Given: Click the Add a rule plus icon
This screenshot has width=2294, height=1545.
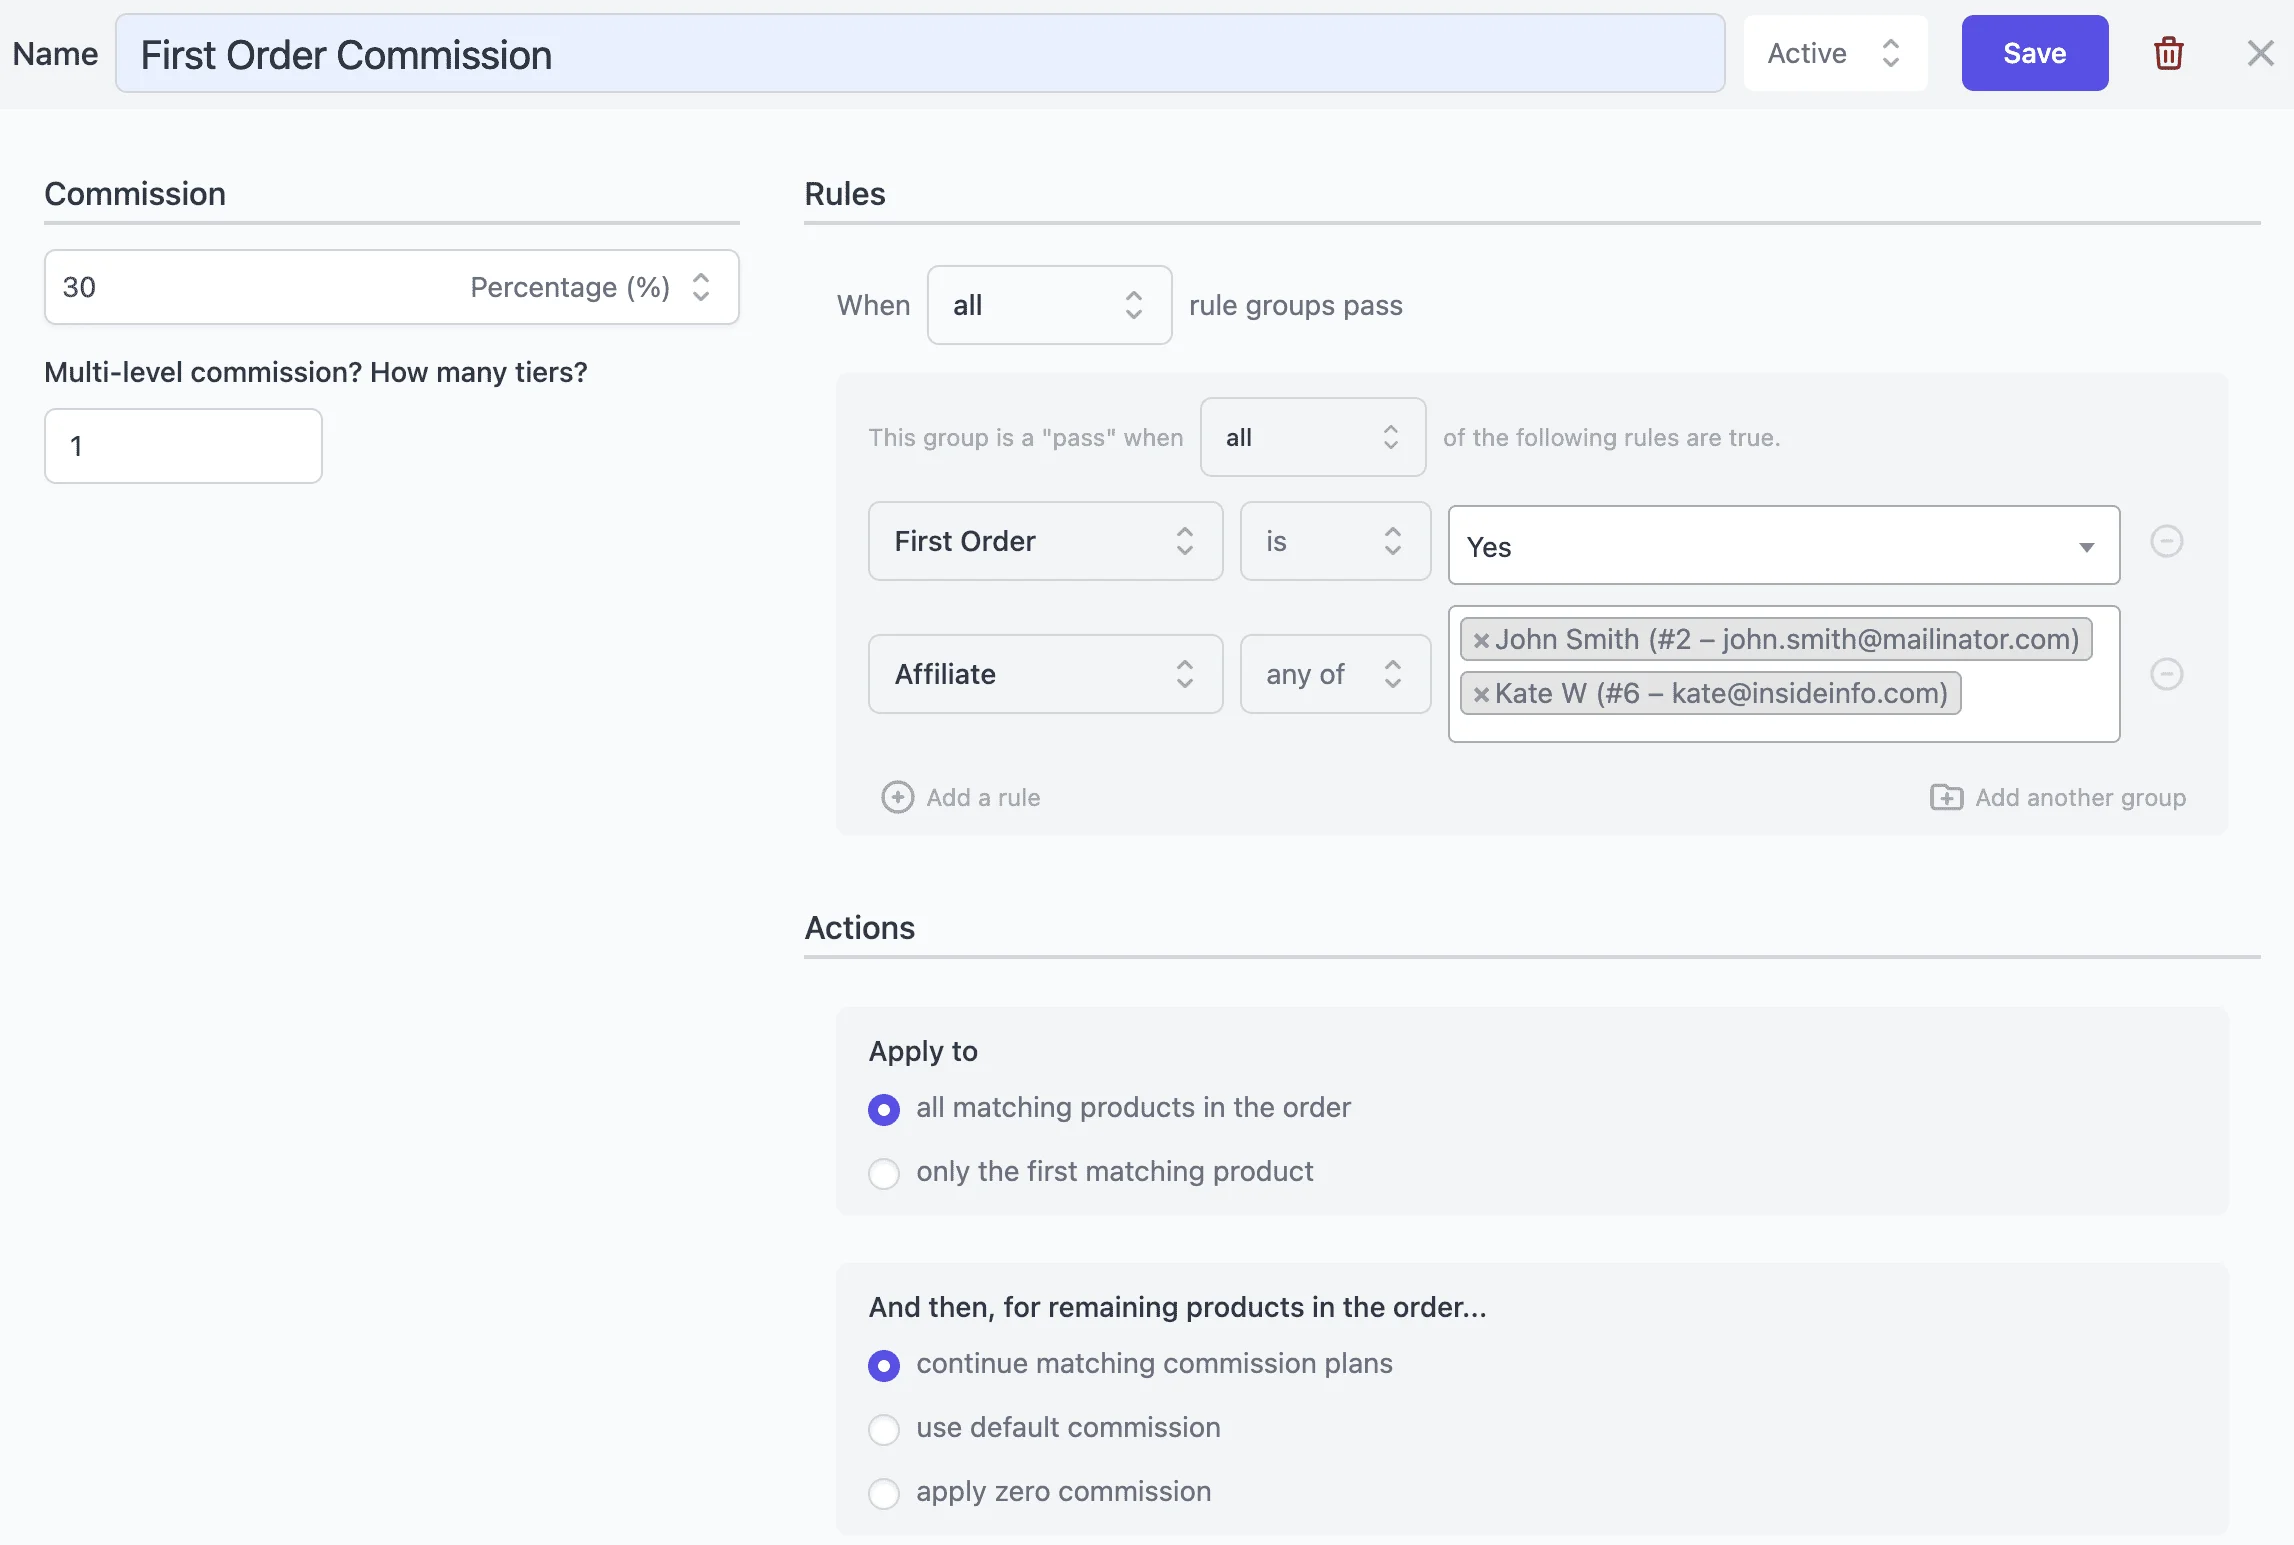Looking at the screenshot, I should (x=897, y=797).
